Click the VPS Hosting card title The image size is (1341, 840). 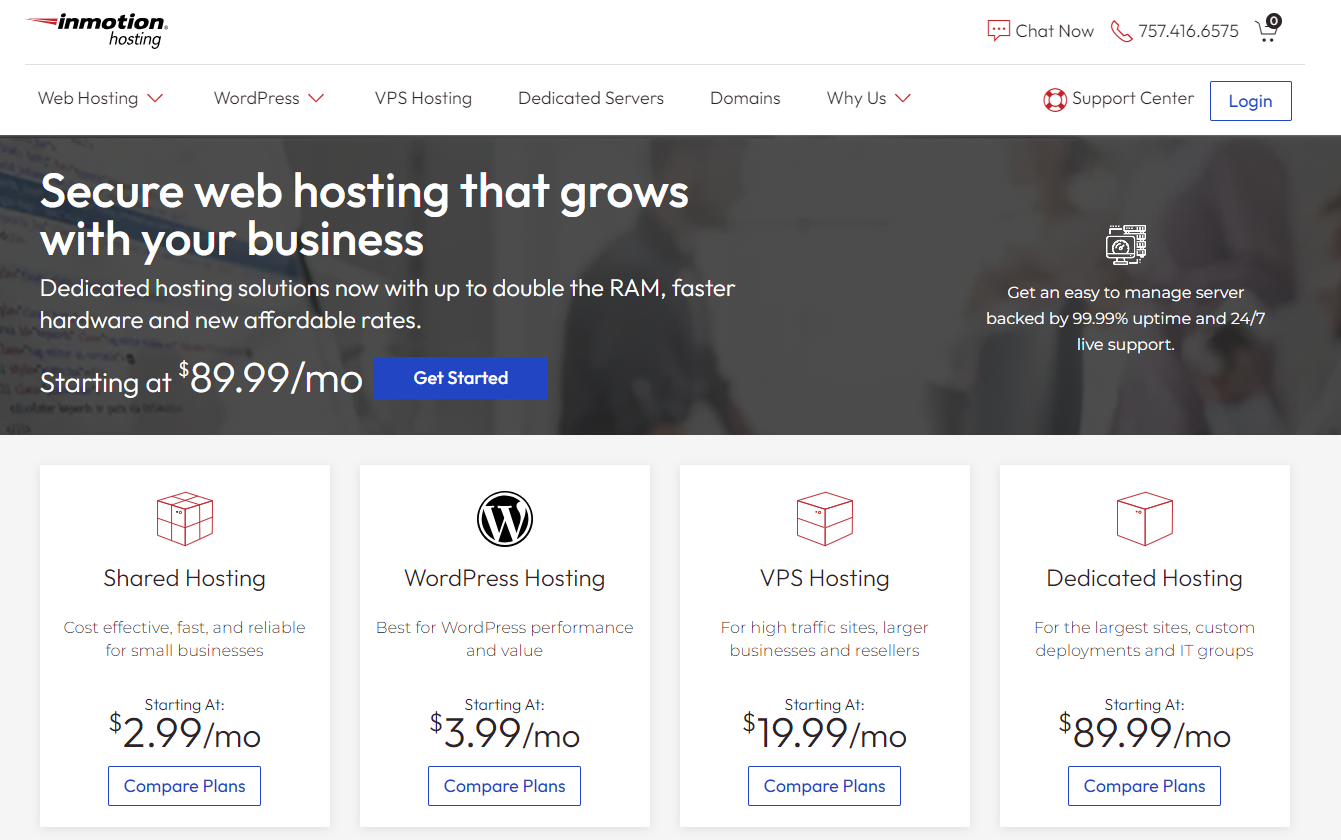coord(825,578)
